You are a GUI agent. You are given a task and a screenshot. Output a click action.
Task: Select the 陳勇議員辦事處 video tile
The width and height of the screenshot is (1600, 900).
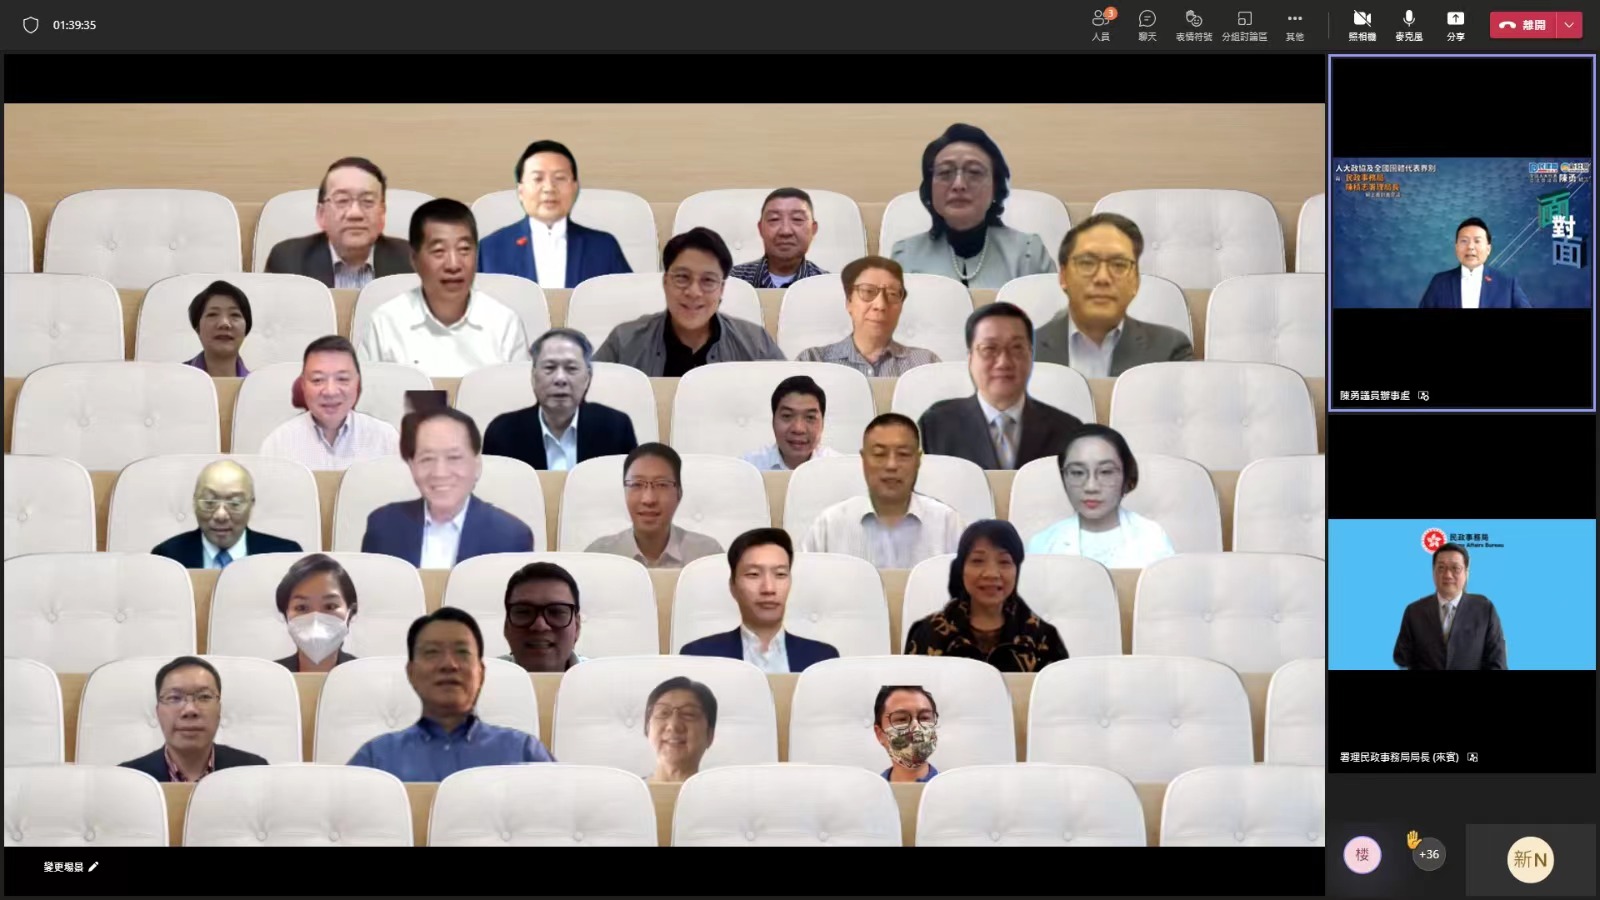tap(1461, 233)
